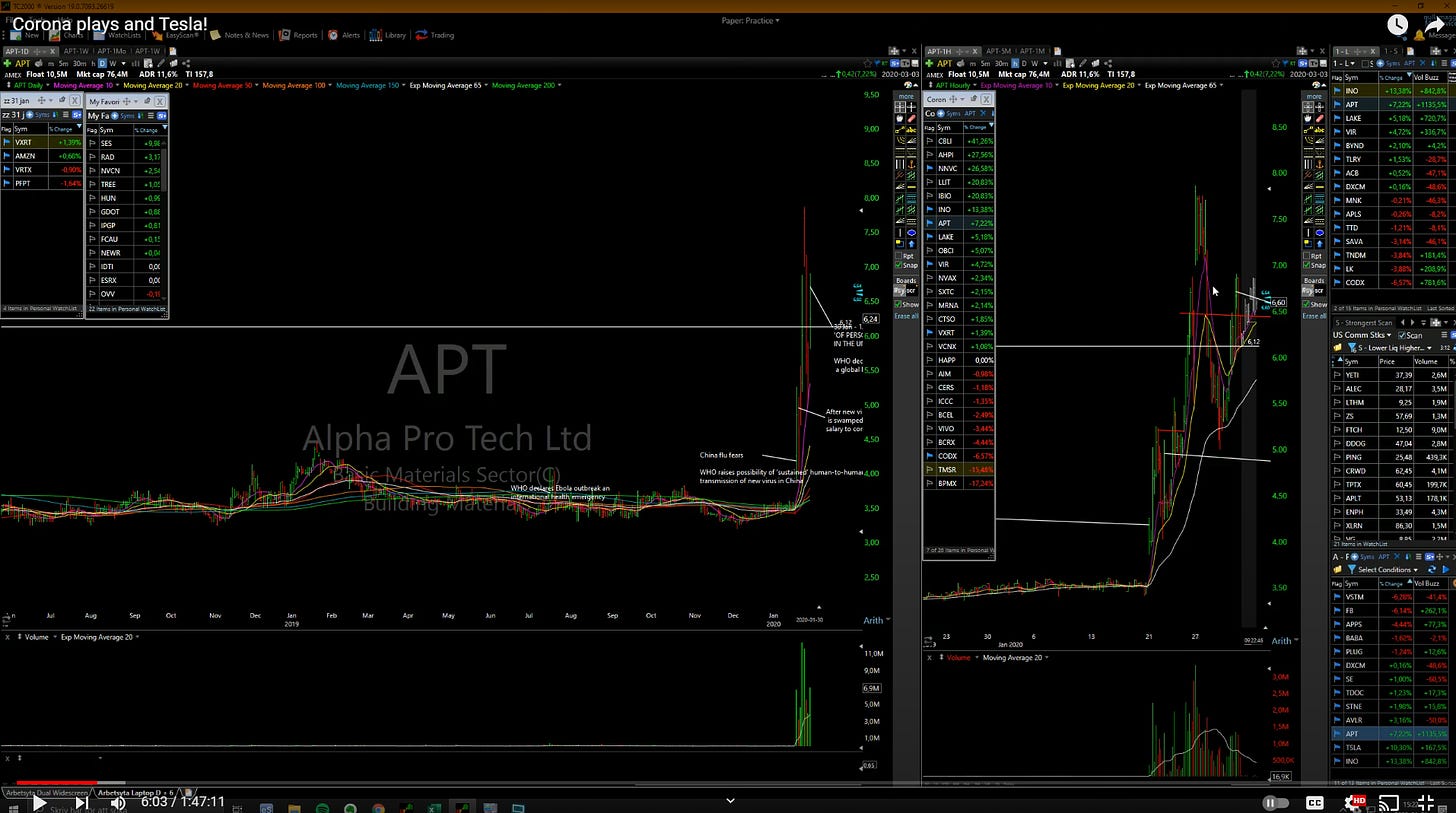Viewport: 1456px width, 813px height.
Task: Launch EasyScan from the toolbar
Action: point(174,35)
